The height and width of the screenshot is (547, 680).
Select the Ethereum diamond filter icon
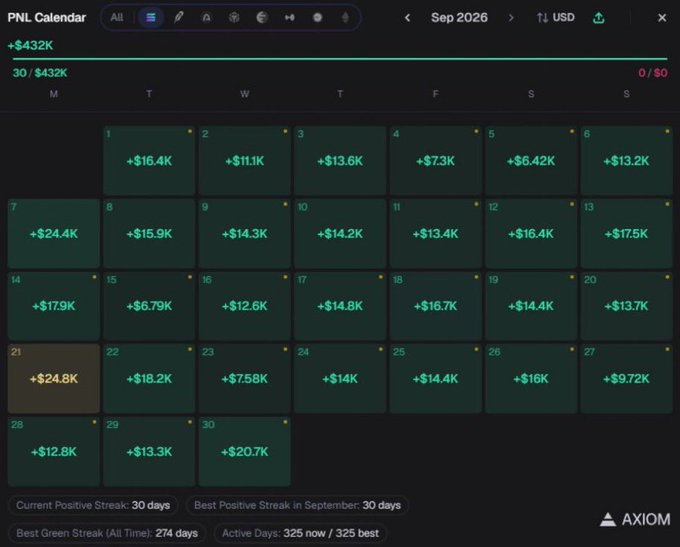(345, 17)
